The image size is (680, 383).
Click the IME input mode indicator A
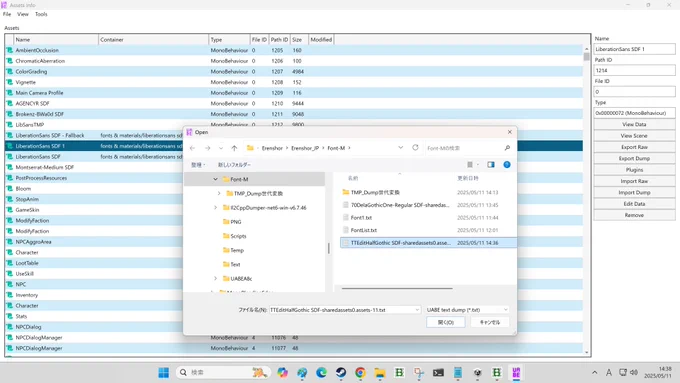point(609,373)
